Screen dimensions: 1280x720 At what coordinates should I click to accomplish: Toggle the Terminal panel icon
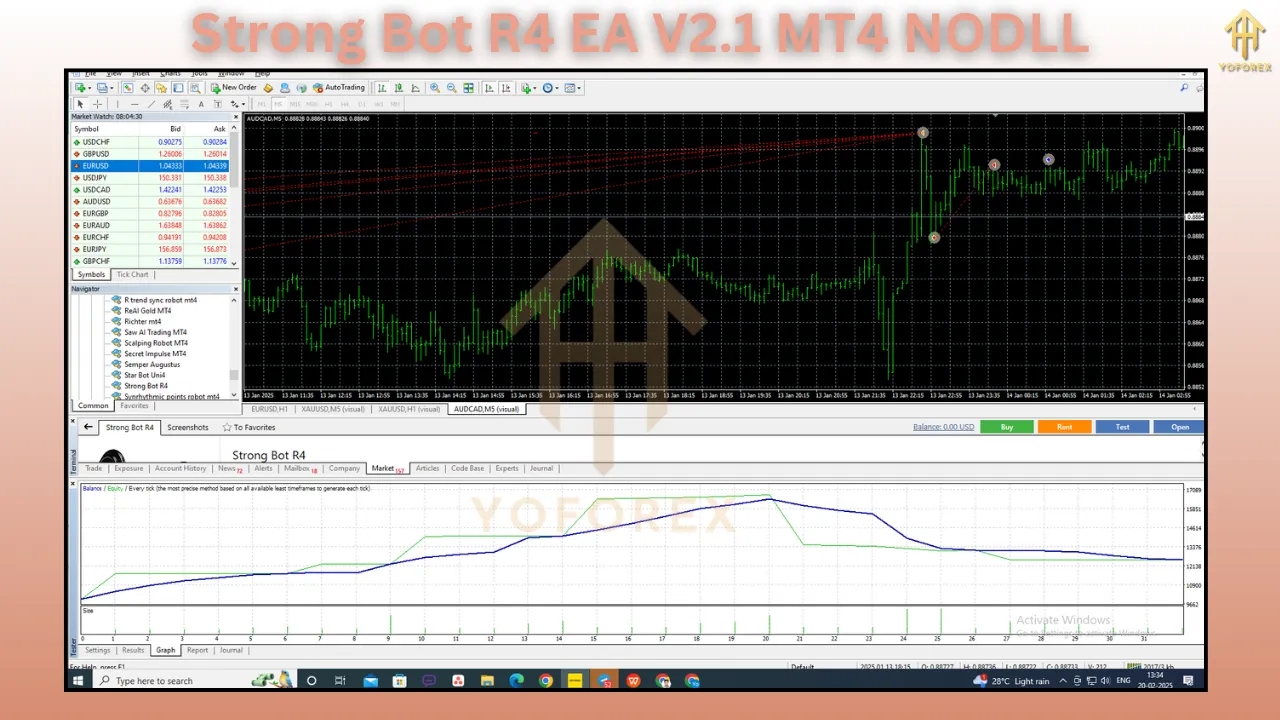coord(178,88)
